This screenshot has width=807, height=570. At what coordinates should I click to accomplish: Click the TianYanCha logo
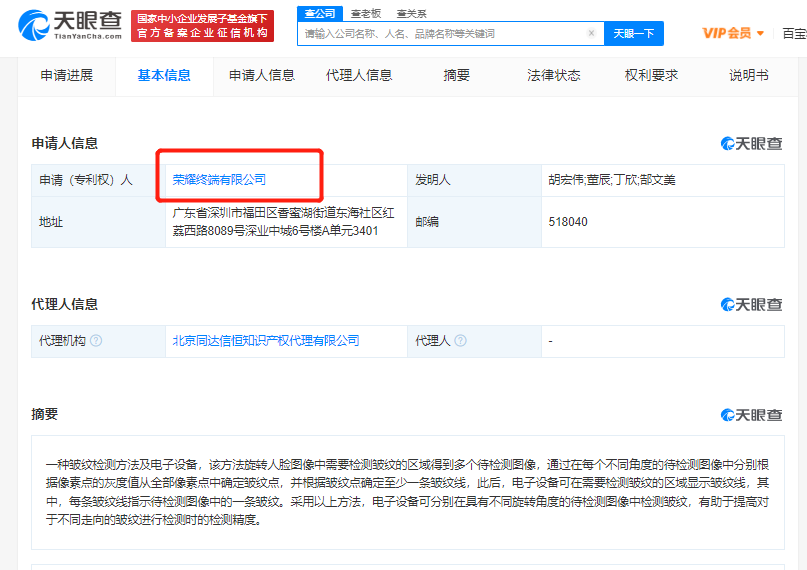(x=70, y=25)
